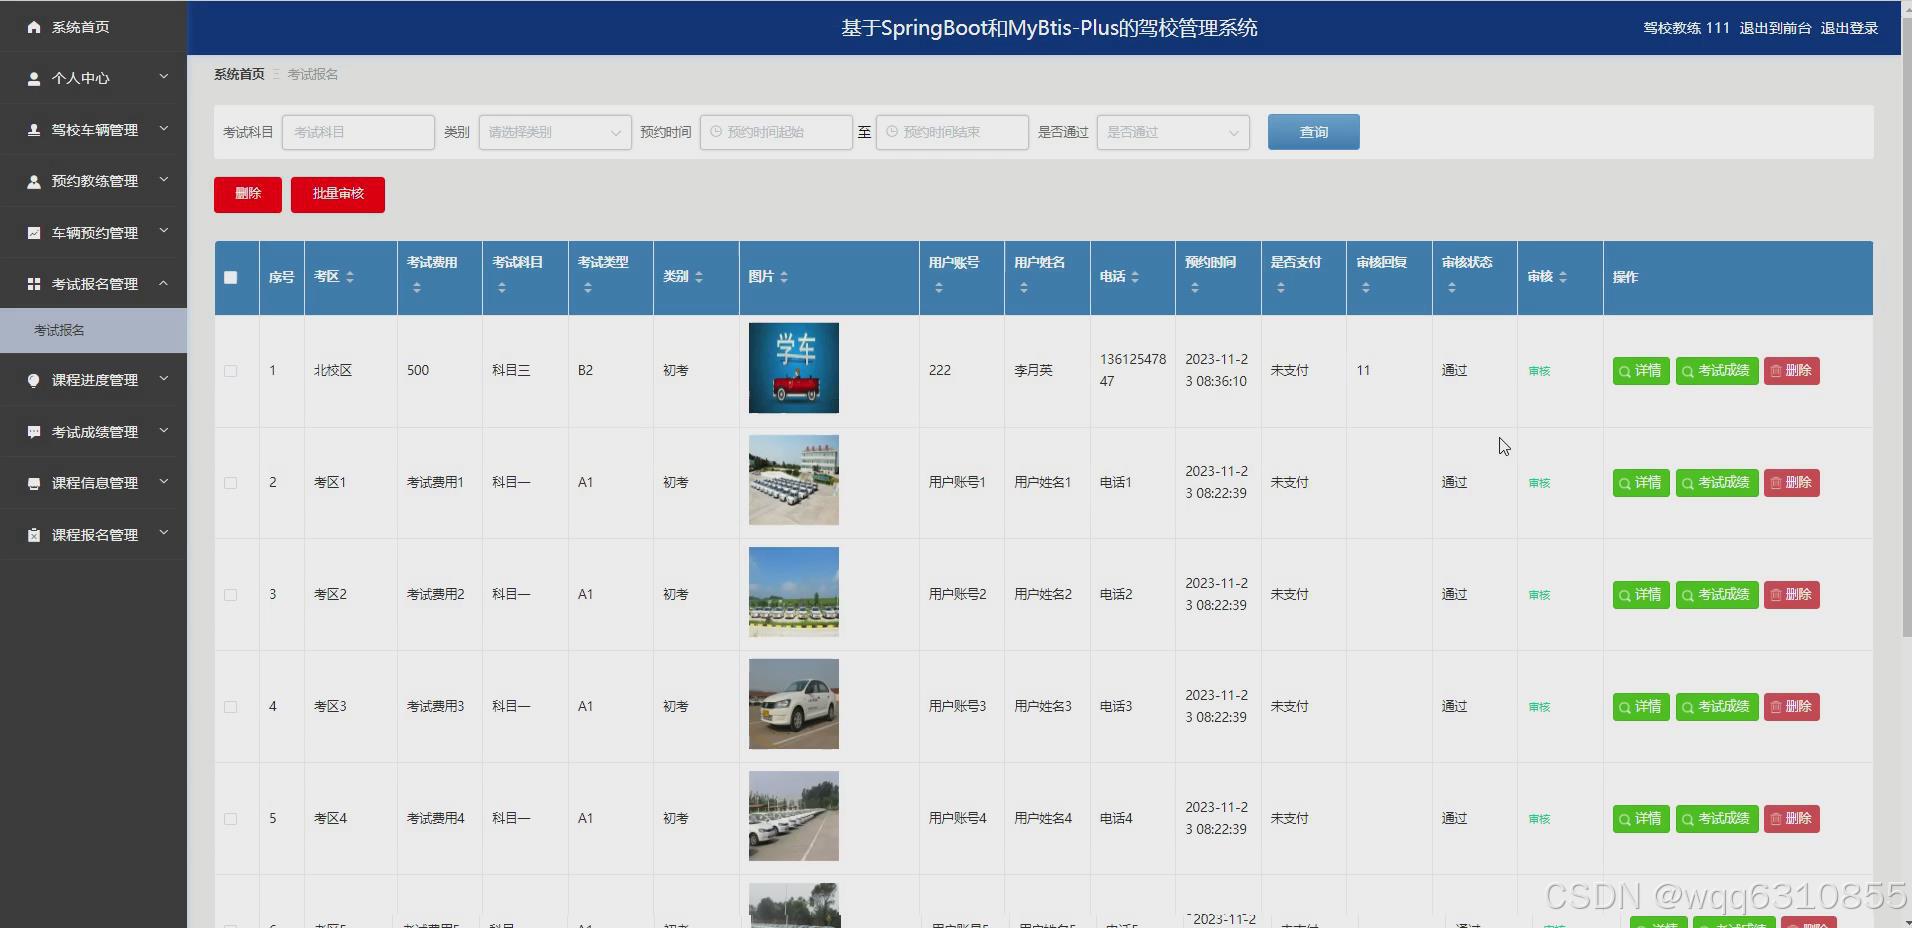The image size is (1912, 928).
Task: Click the icon beside 驾校车辆管理
Action: [34, 130]
